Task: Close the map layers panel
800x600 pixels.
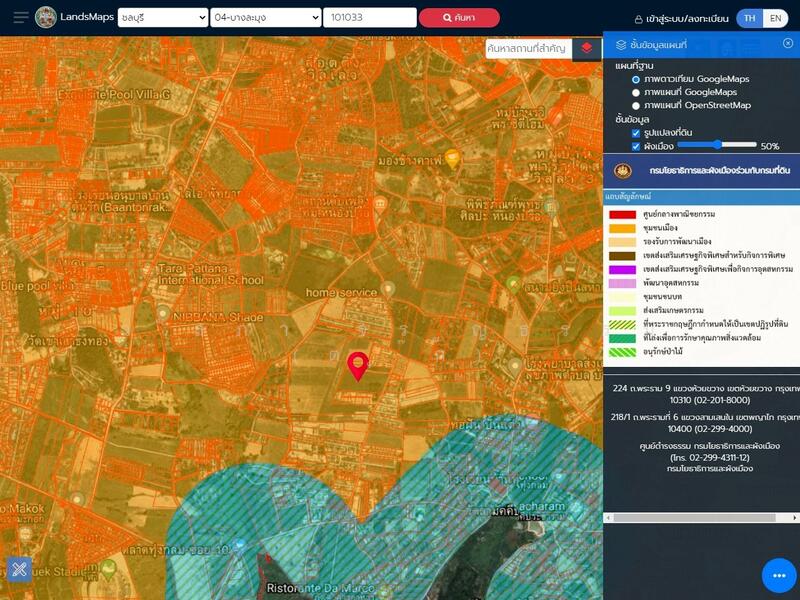Action: (788, 44)
